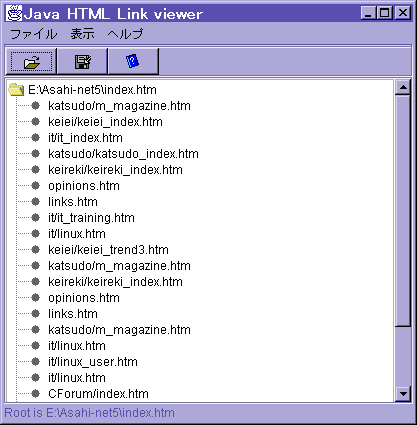417x425 pixels.
Task: Click the Java coffee cup title icon
Action: (x=14, y=13)
